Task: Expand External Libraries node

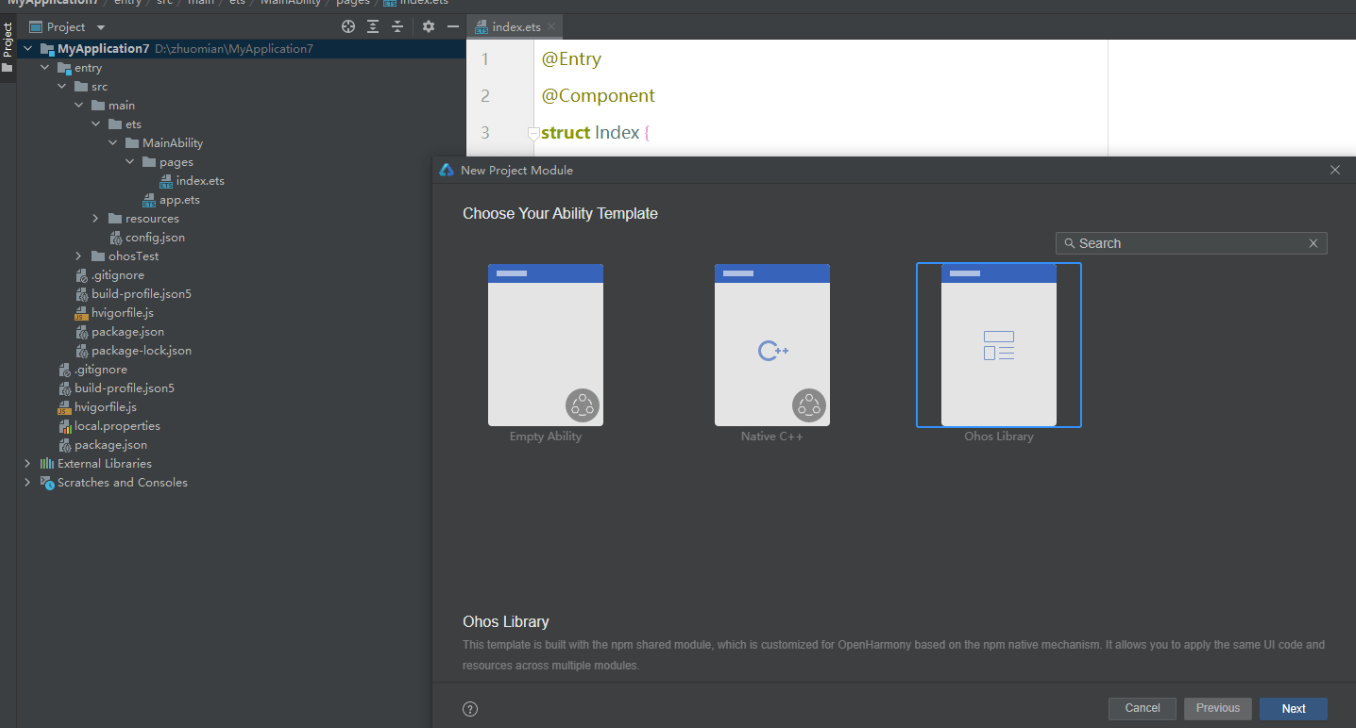Action: point(27,463)
